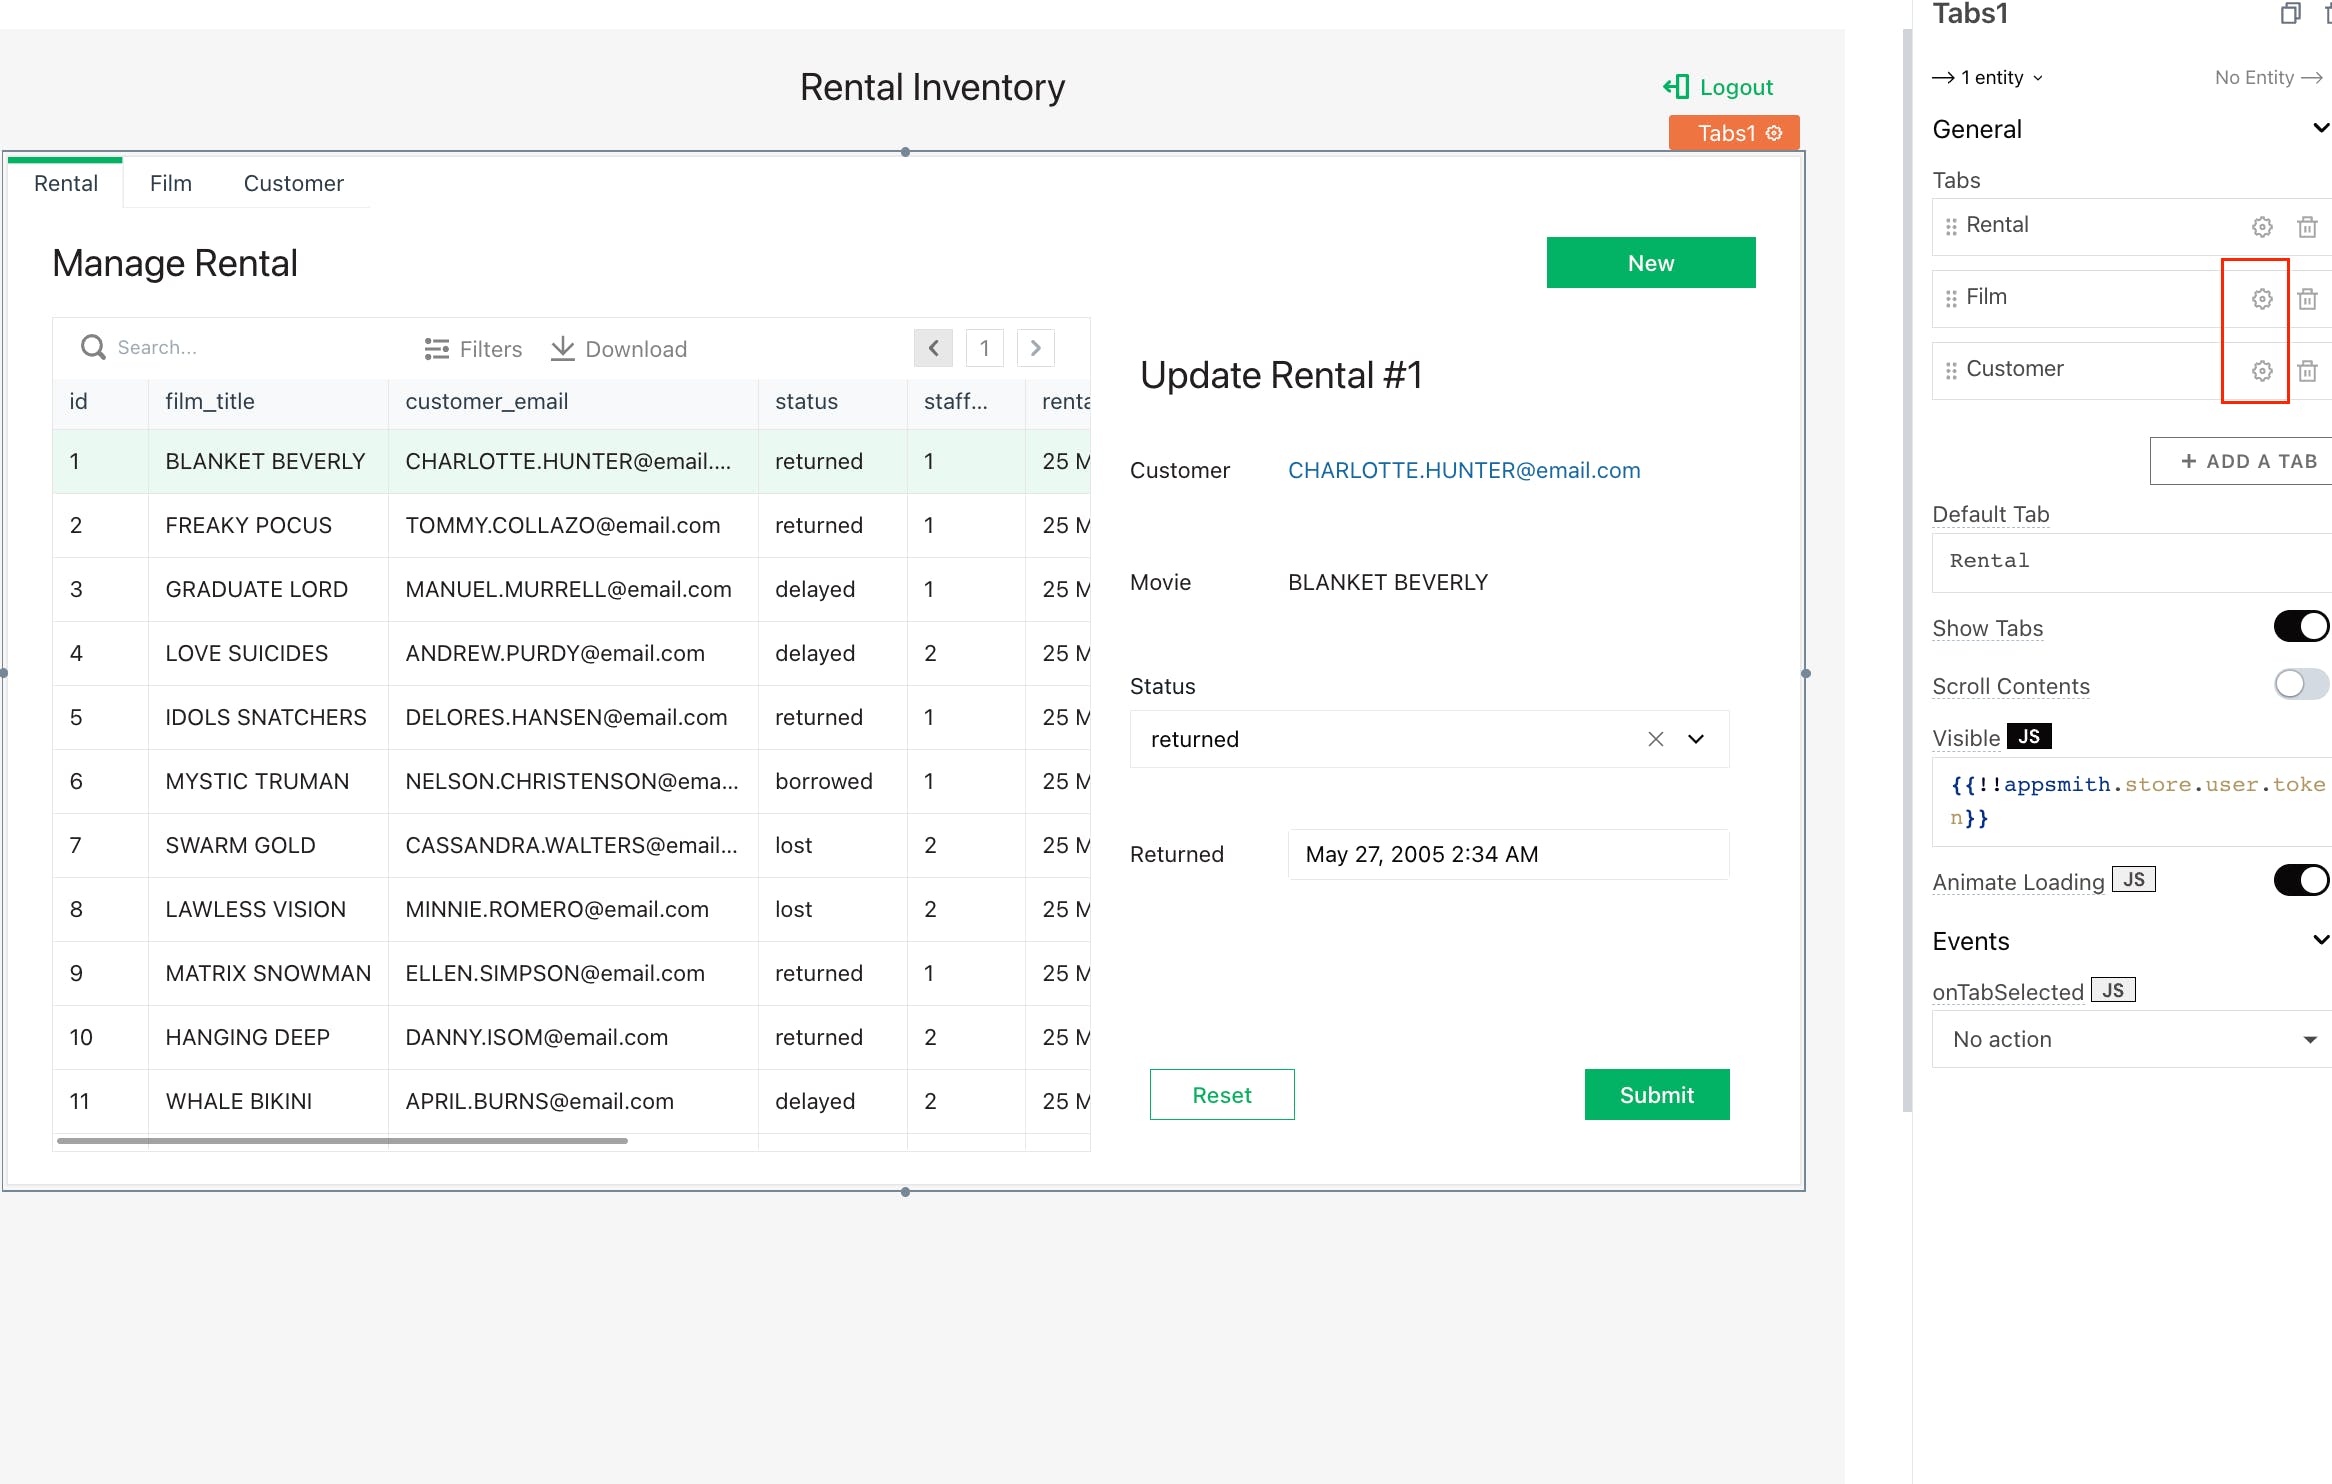Switch to the Customer tab
Viewport: 2332px width, 1484px height.
tap(293, 184)
